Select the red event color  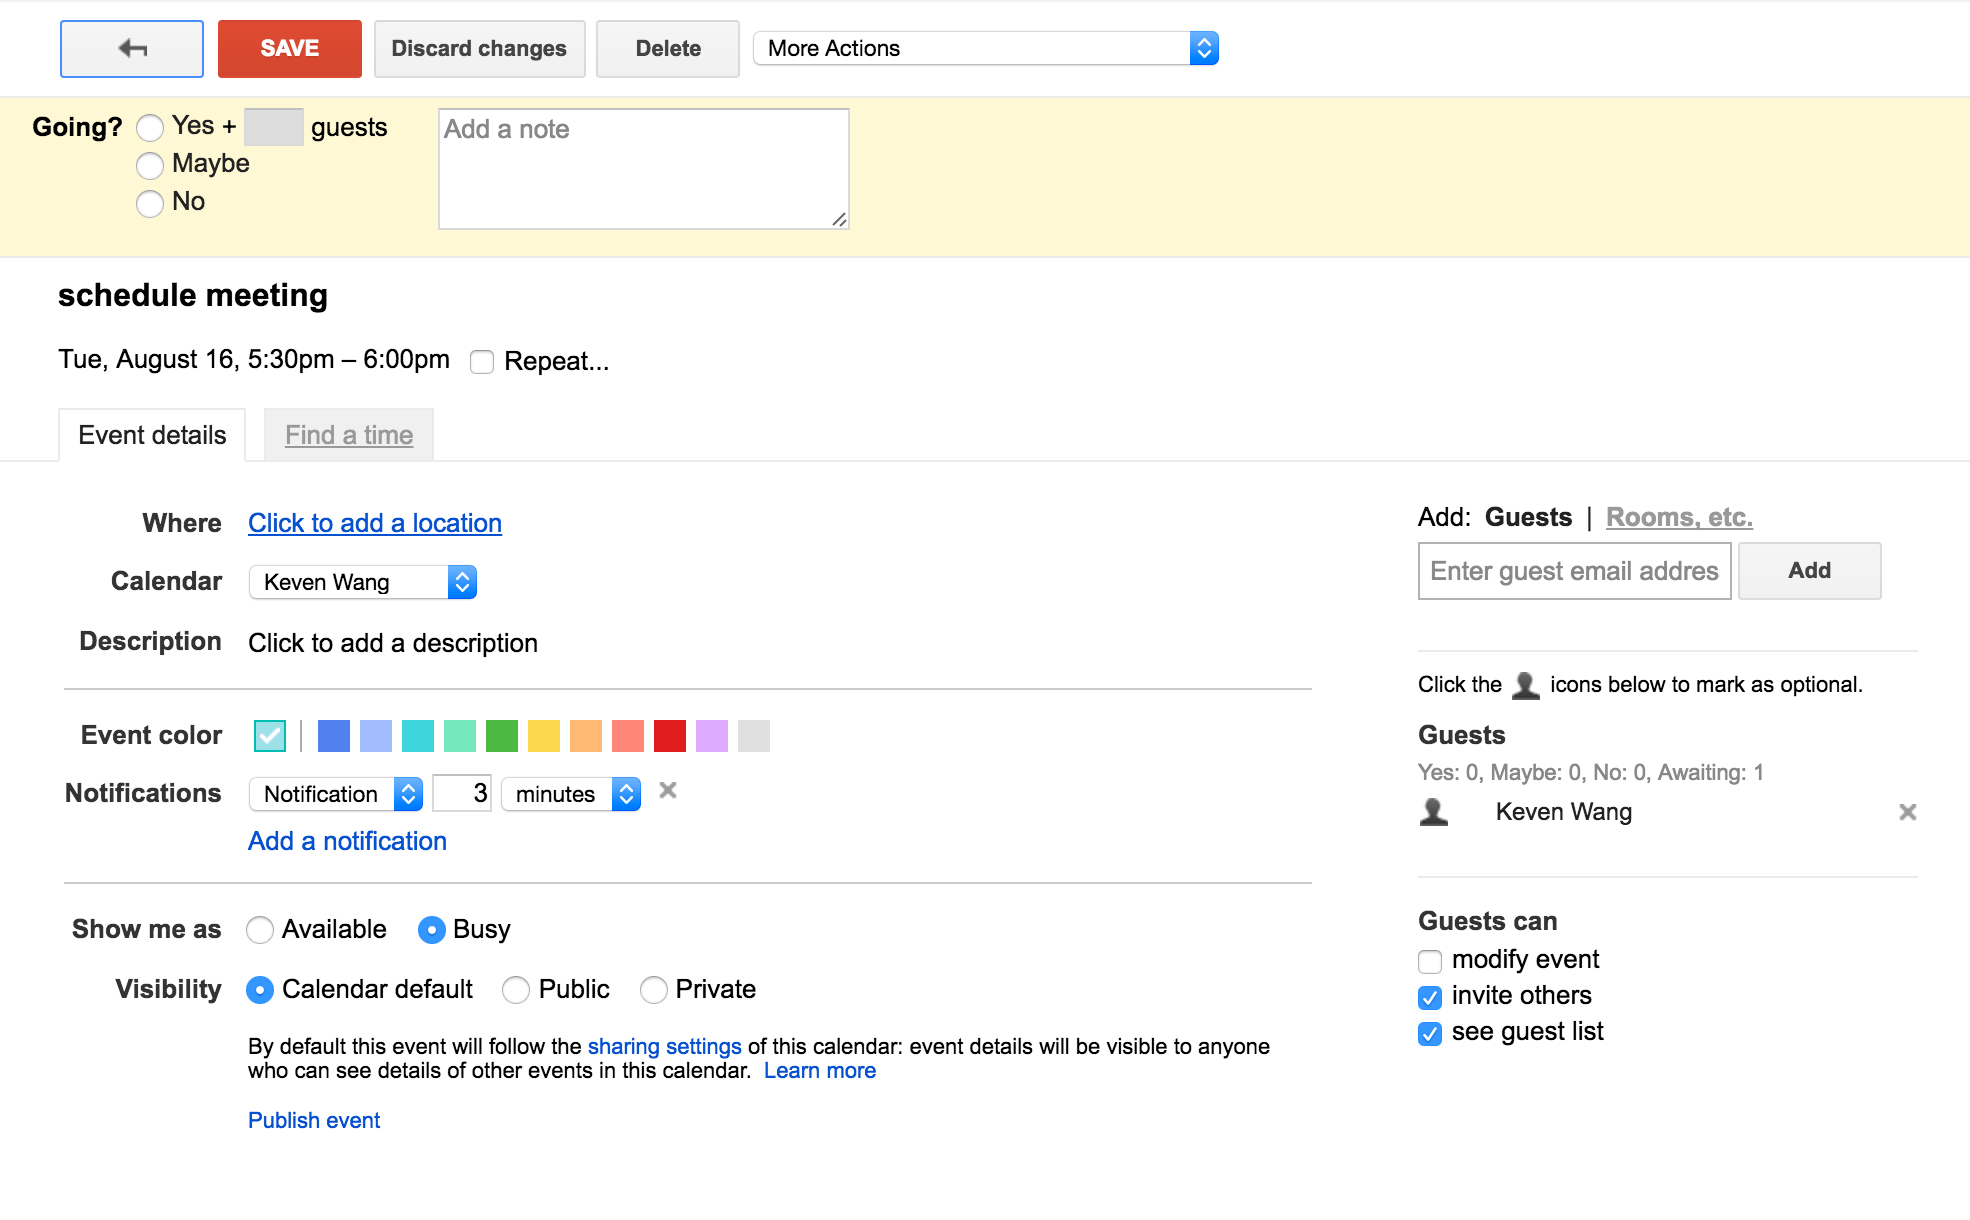pyautogui.click(x=670, y=736)
